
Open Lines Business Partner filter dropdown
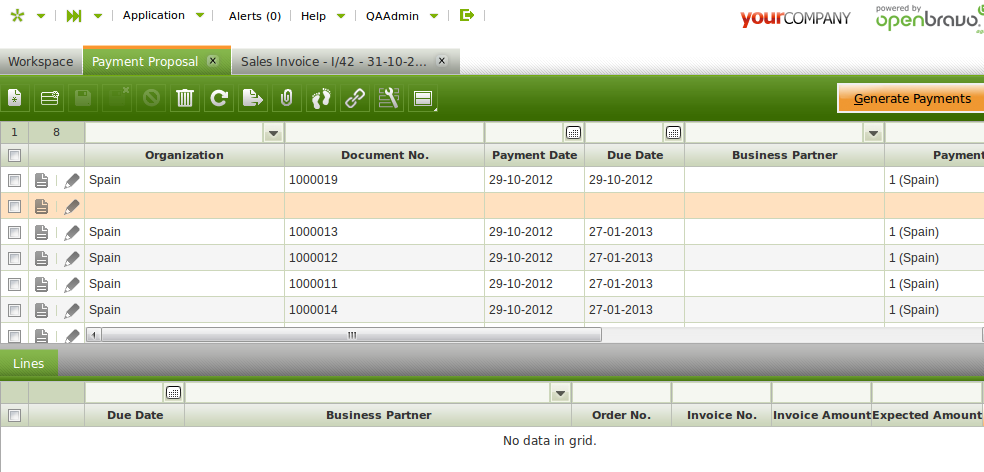[560, 394]
